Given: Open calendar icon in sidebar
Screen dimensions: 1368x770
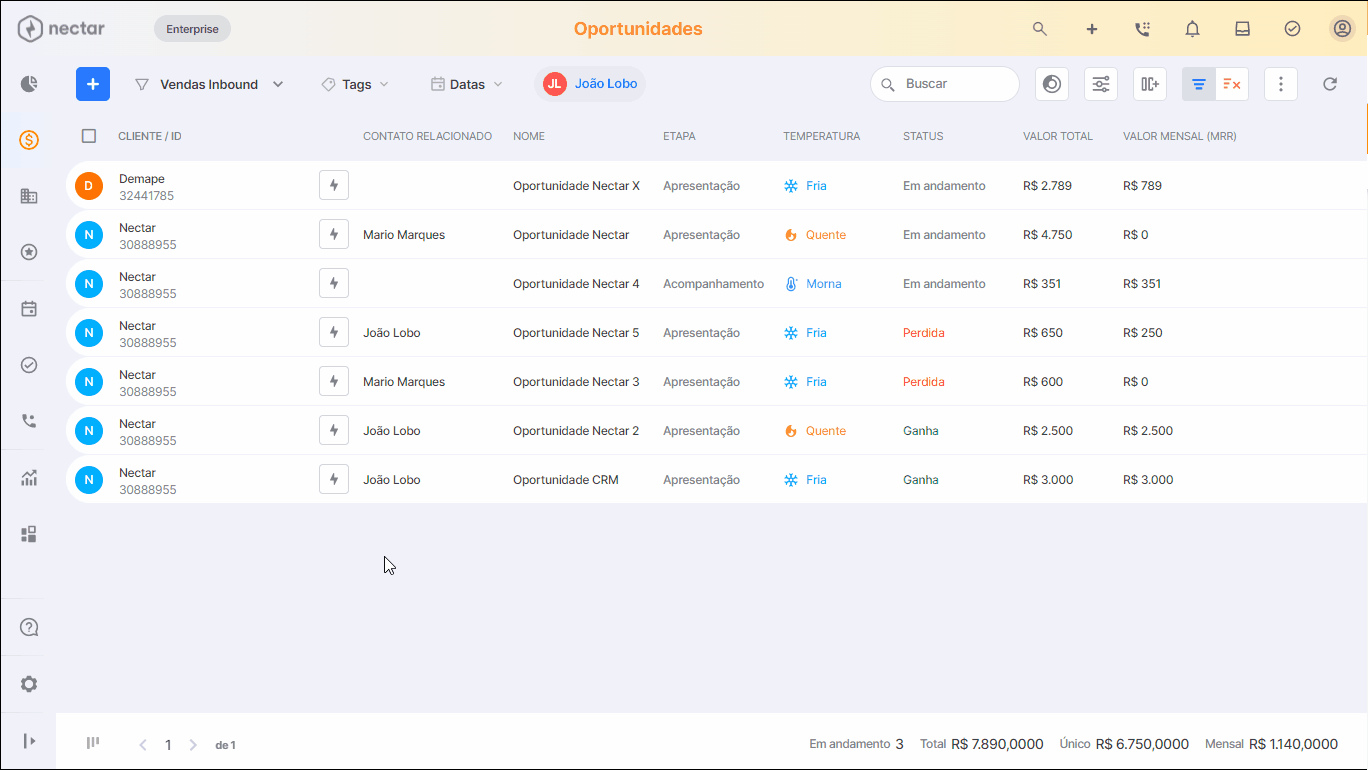Looking at the screenshot, I should click(x=29, y=309).
